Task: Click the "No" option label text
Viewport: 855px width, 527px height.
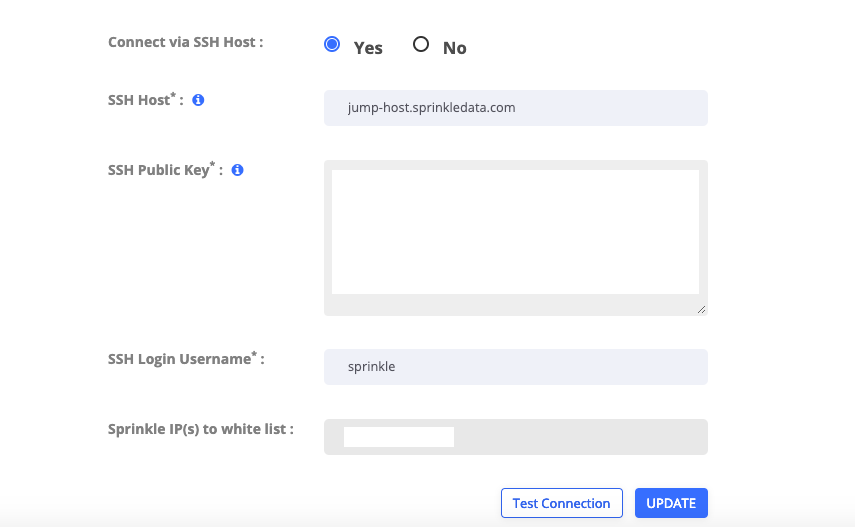Action: [x=455, y=48]
